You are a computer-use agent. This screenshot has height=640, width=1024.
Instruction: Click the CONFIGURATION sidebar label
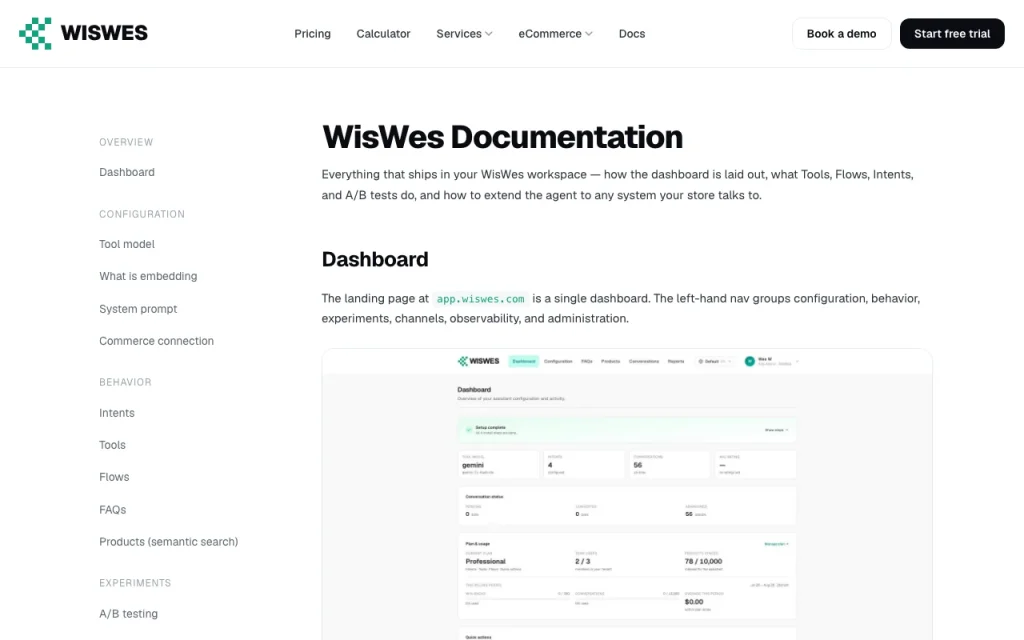pos(142,214)
